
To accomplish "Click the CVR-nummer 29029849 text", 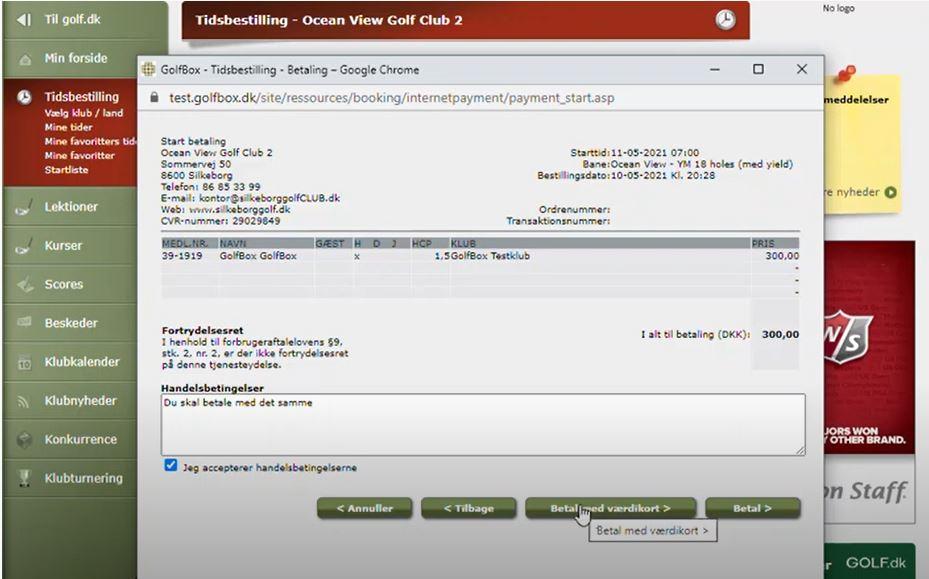I will click(220, 221).
